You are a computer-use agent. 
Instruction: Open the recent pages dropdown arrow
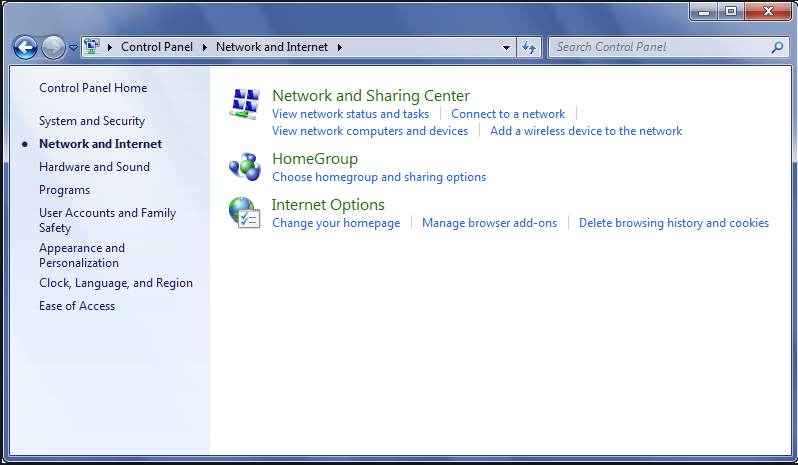pyautogui.click(x=73, y=48)
